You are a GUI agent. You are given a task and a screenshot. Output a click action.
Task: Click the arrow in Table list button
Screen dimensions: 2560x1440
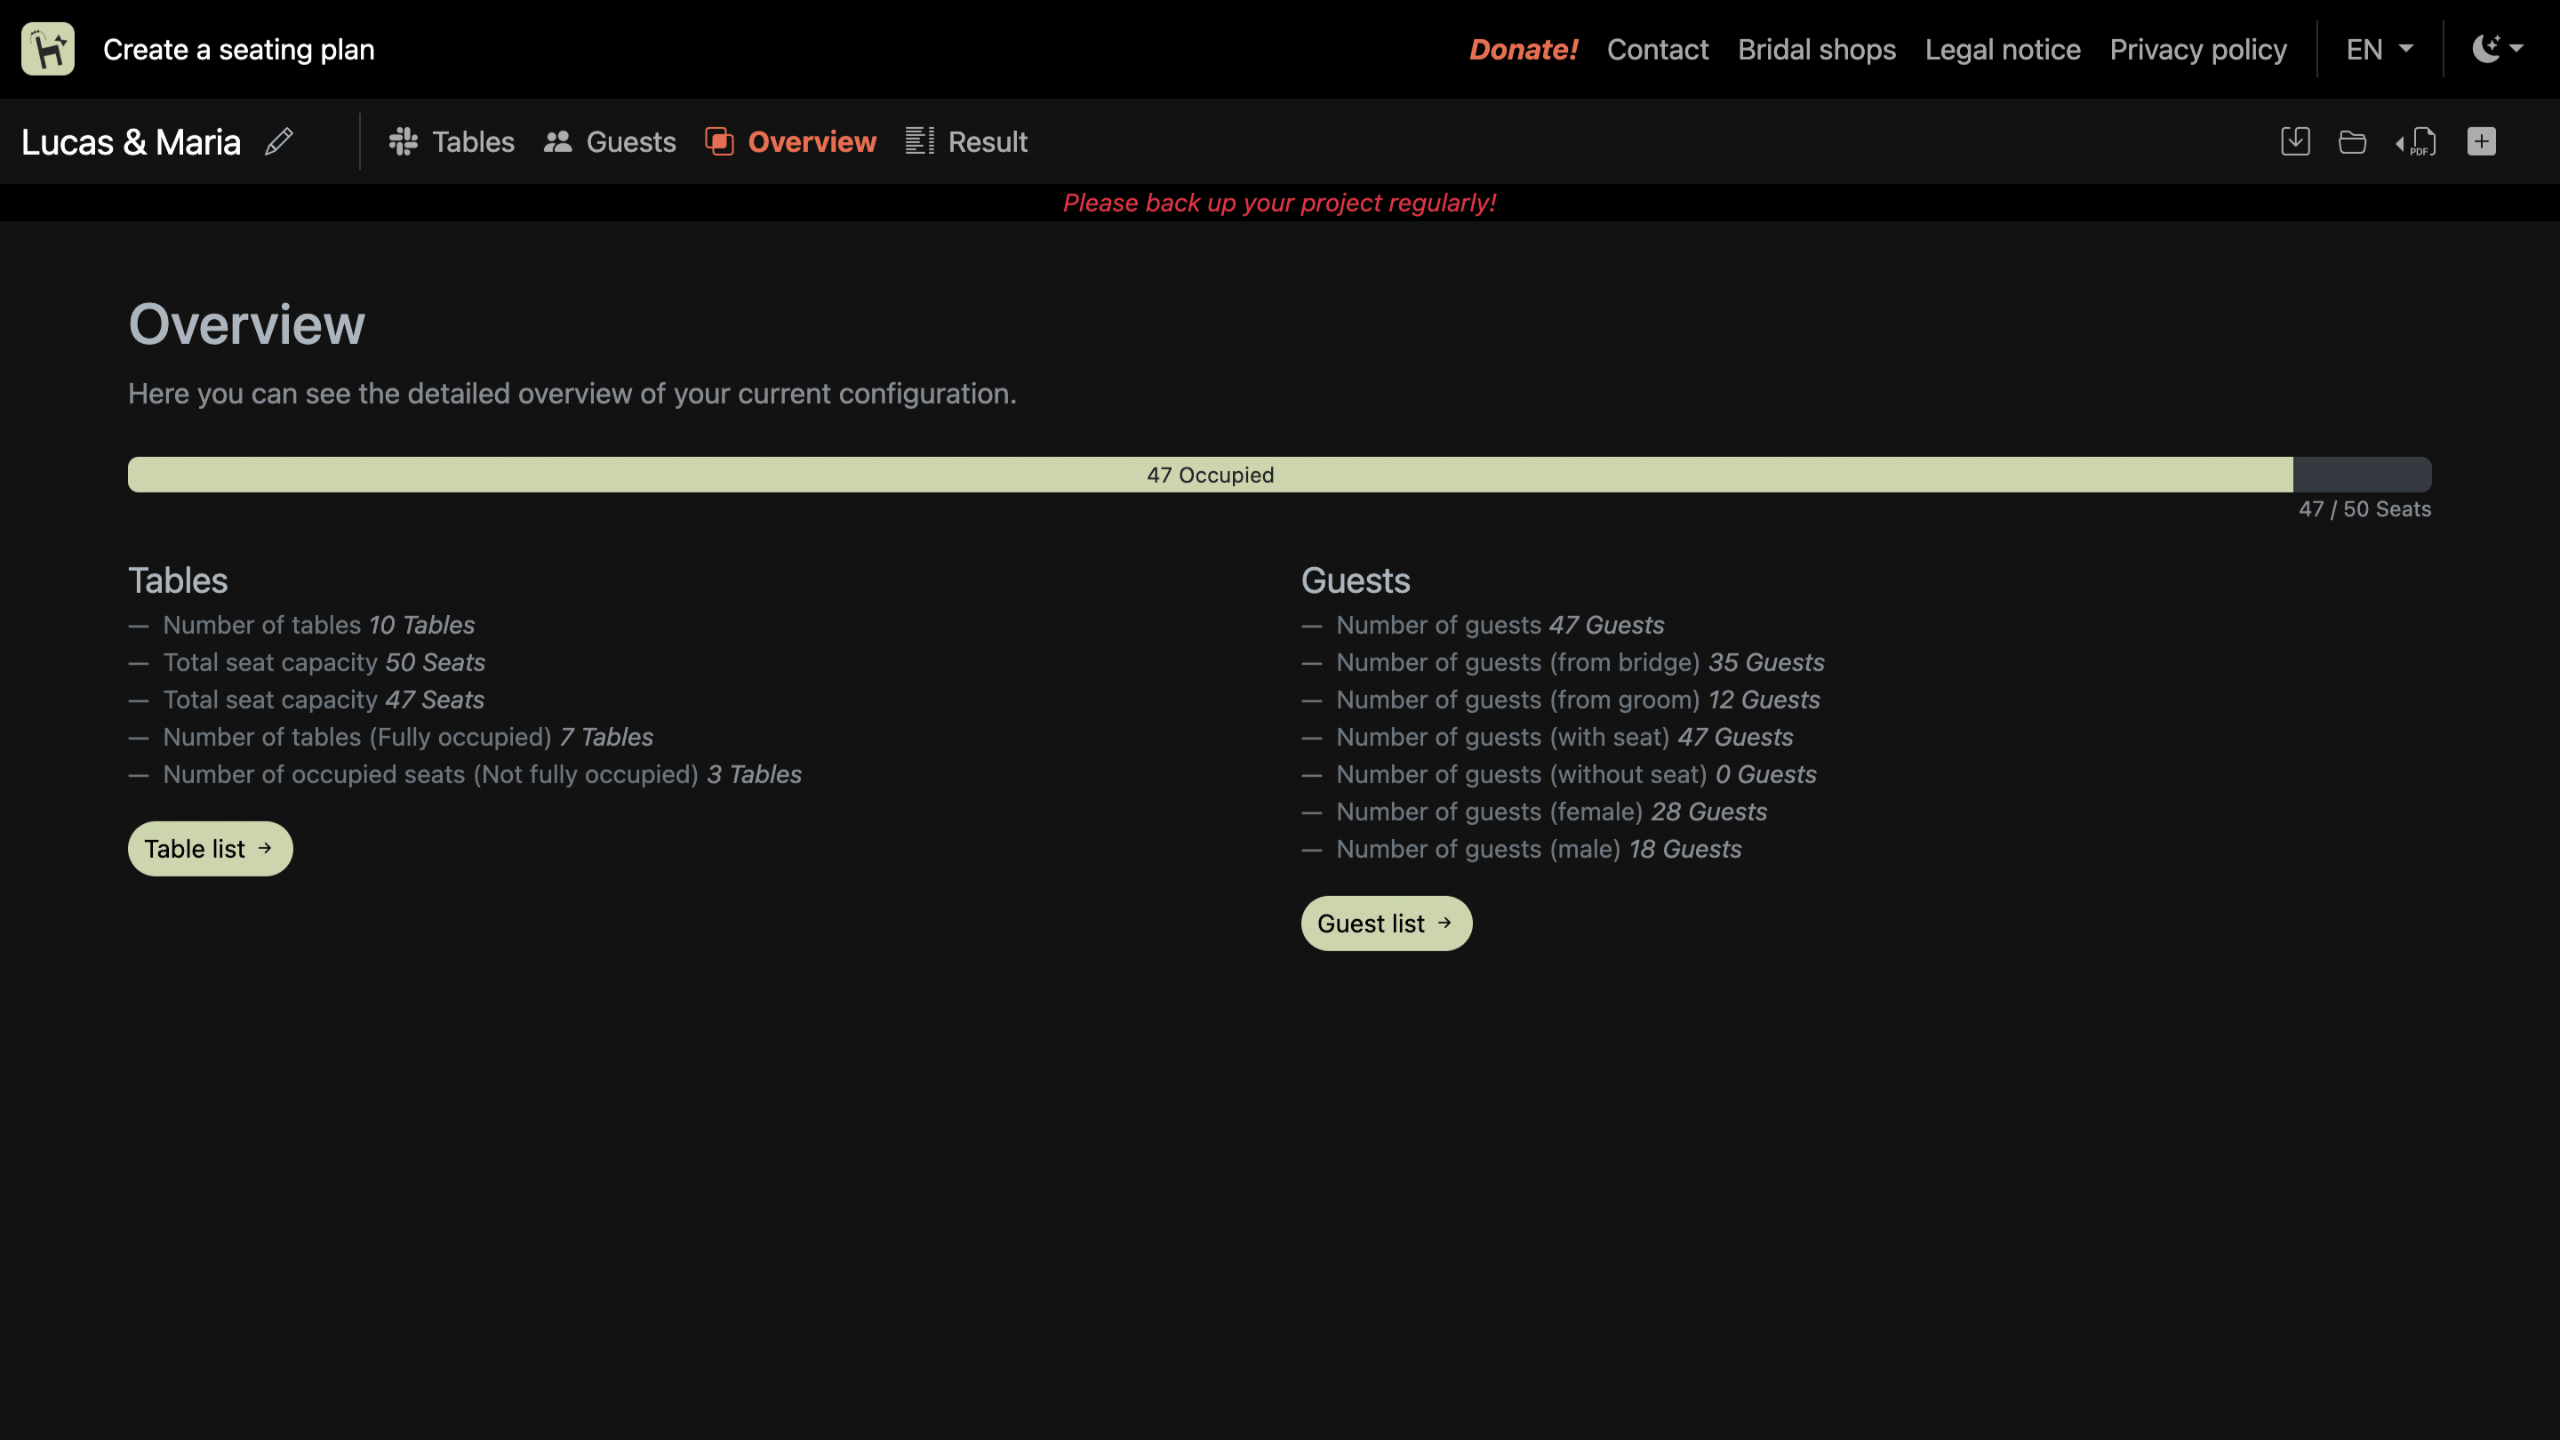pyautogui.click(x=265, y=848)
